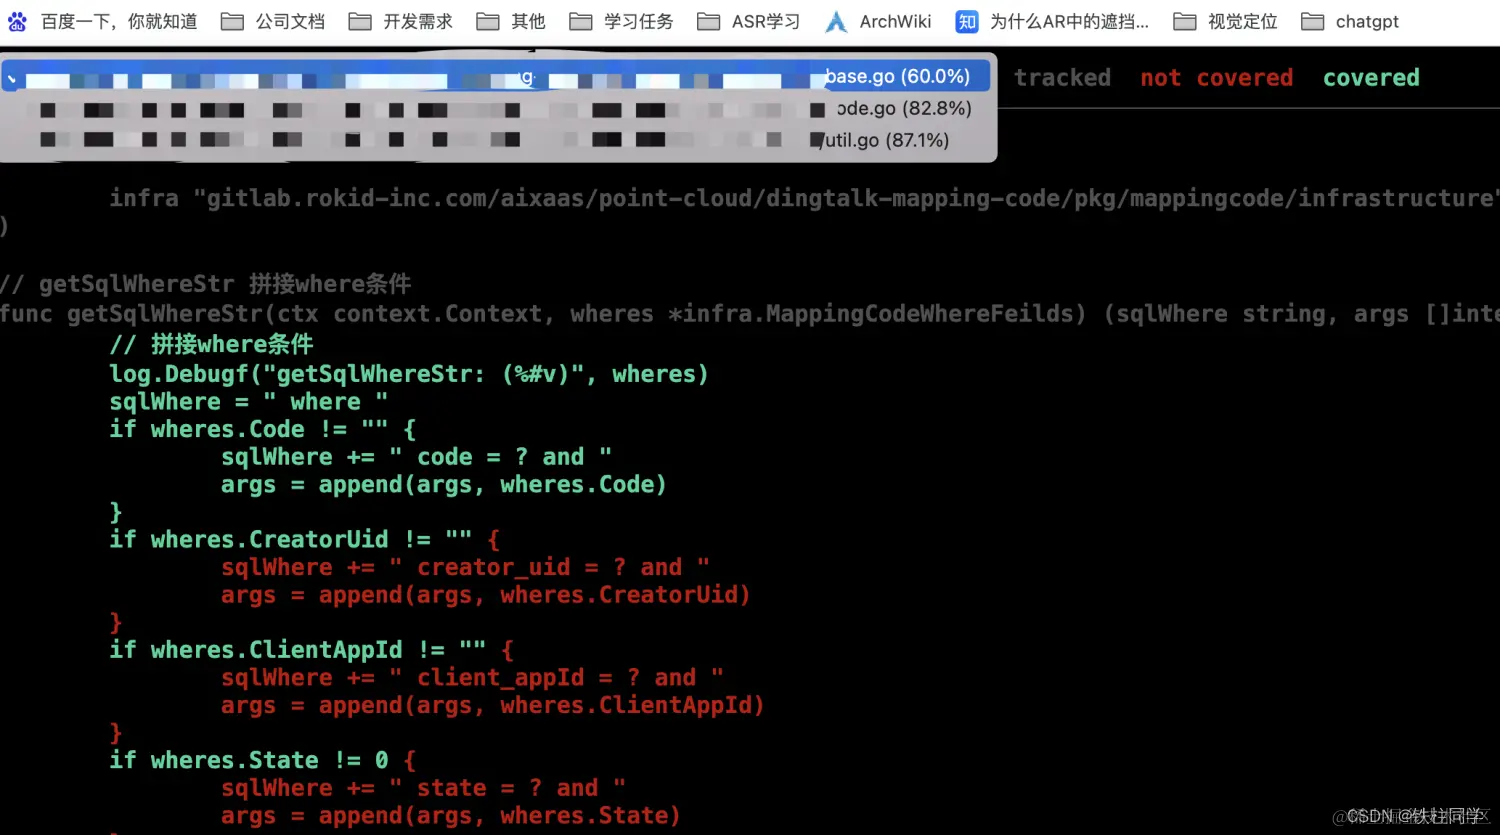Viewport: 1500px width, 835px height.
Task: Select the ode.go (82.8%) file option
Action: pyautogui.click(x=496, y=108)
